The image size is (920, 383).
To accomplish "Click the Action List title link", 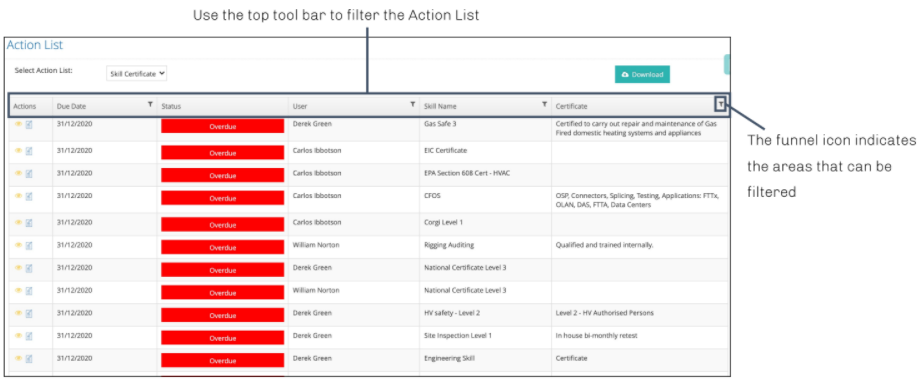I will point(35,45).
